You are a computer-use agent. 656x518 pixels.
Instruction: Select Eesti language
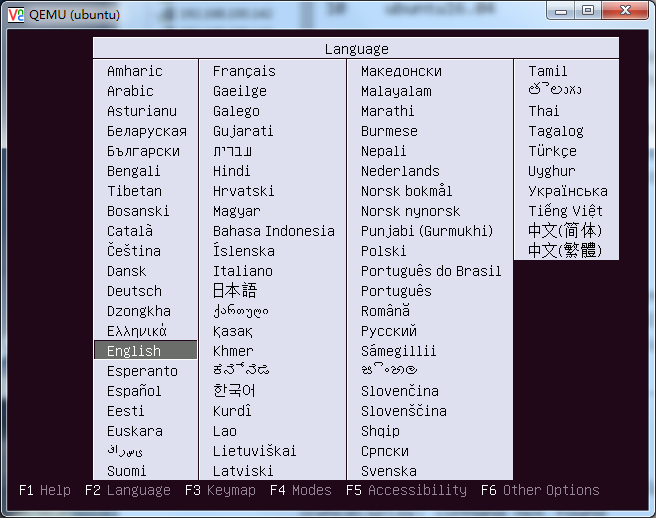pos(126,411)
